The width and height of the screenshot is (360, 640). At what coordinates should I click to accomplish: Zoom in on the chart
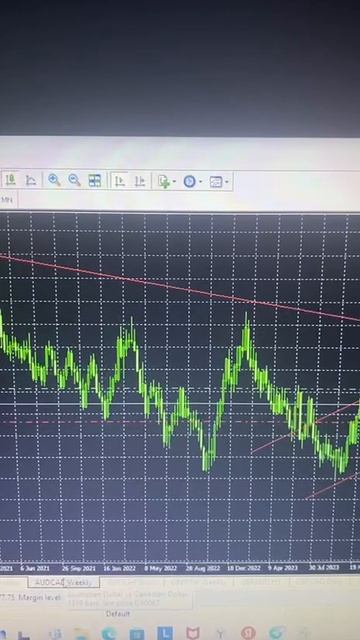[x=54, y=180]
